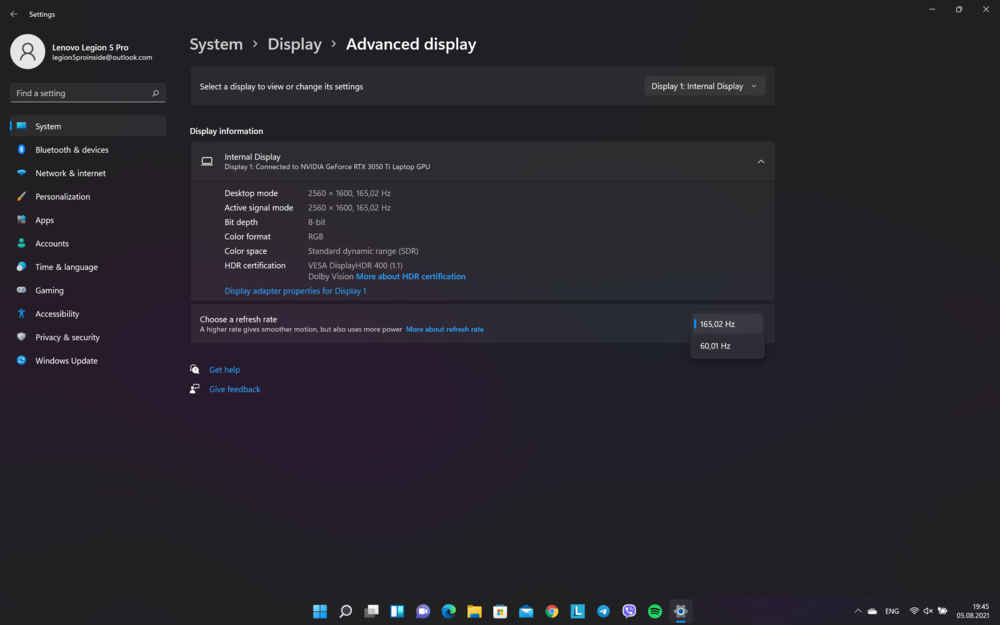Screen dimensions: 1000x625
Task: Open Bluetooth & devices settings
Action: coord(88,150)
